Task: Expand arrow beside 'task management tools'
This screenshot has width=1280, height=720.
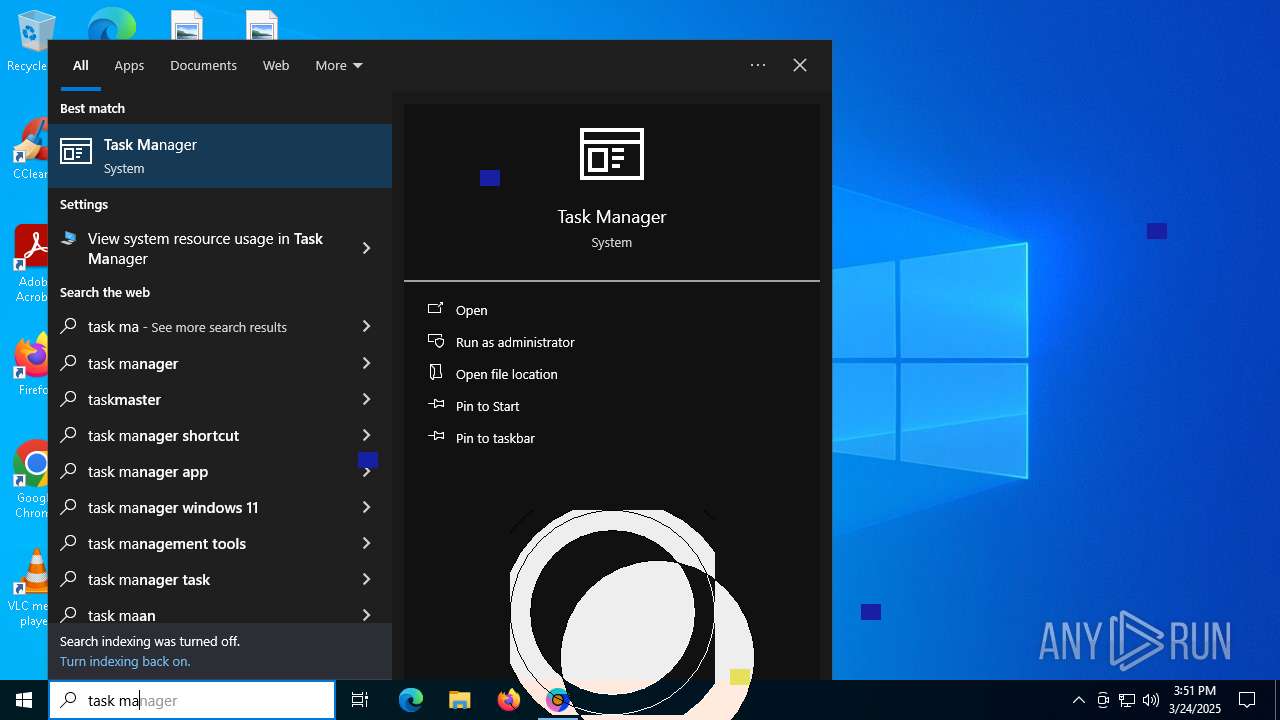Action: pos(366,543)
